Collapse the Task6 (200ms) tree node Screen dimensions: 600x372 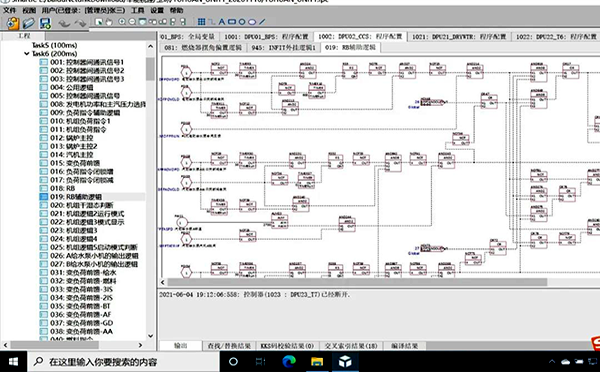26,54
